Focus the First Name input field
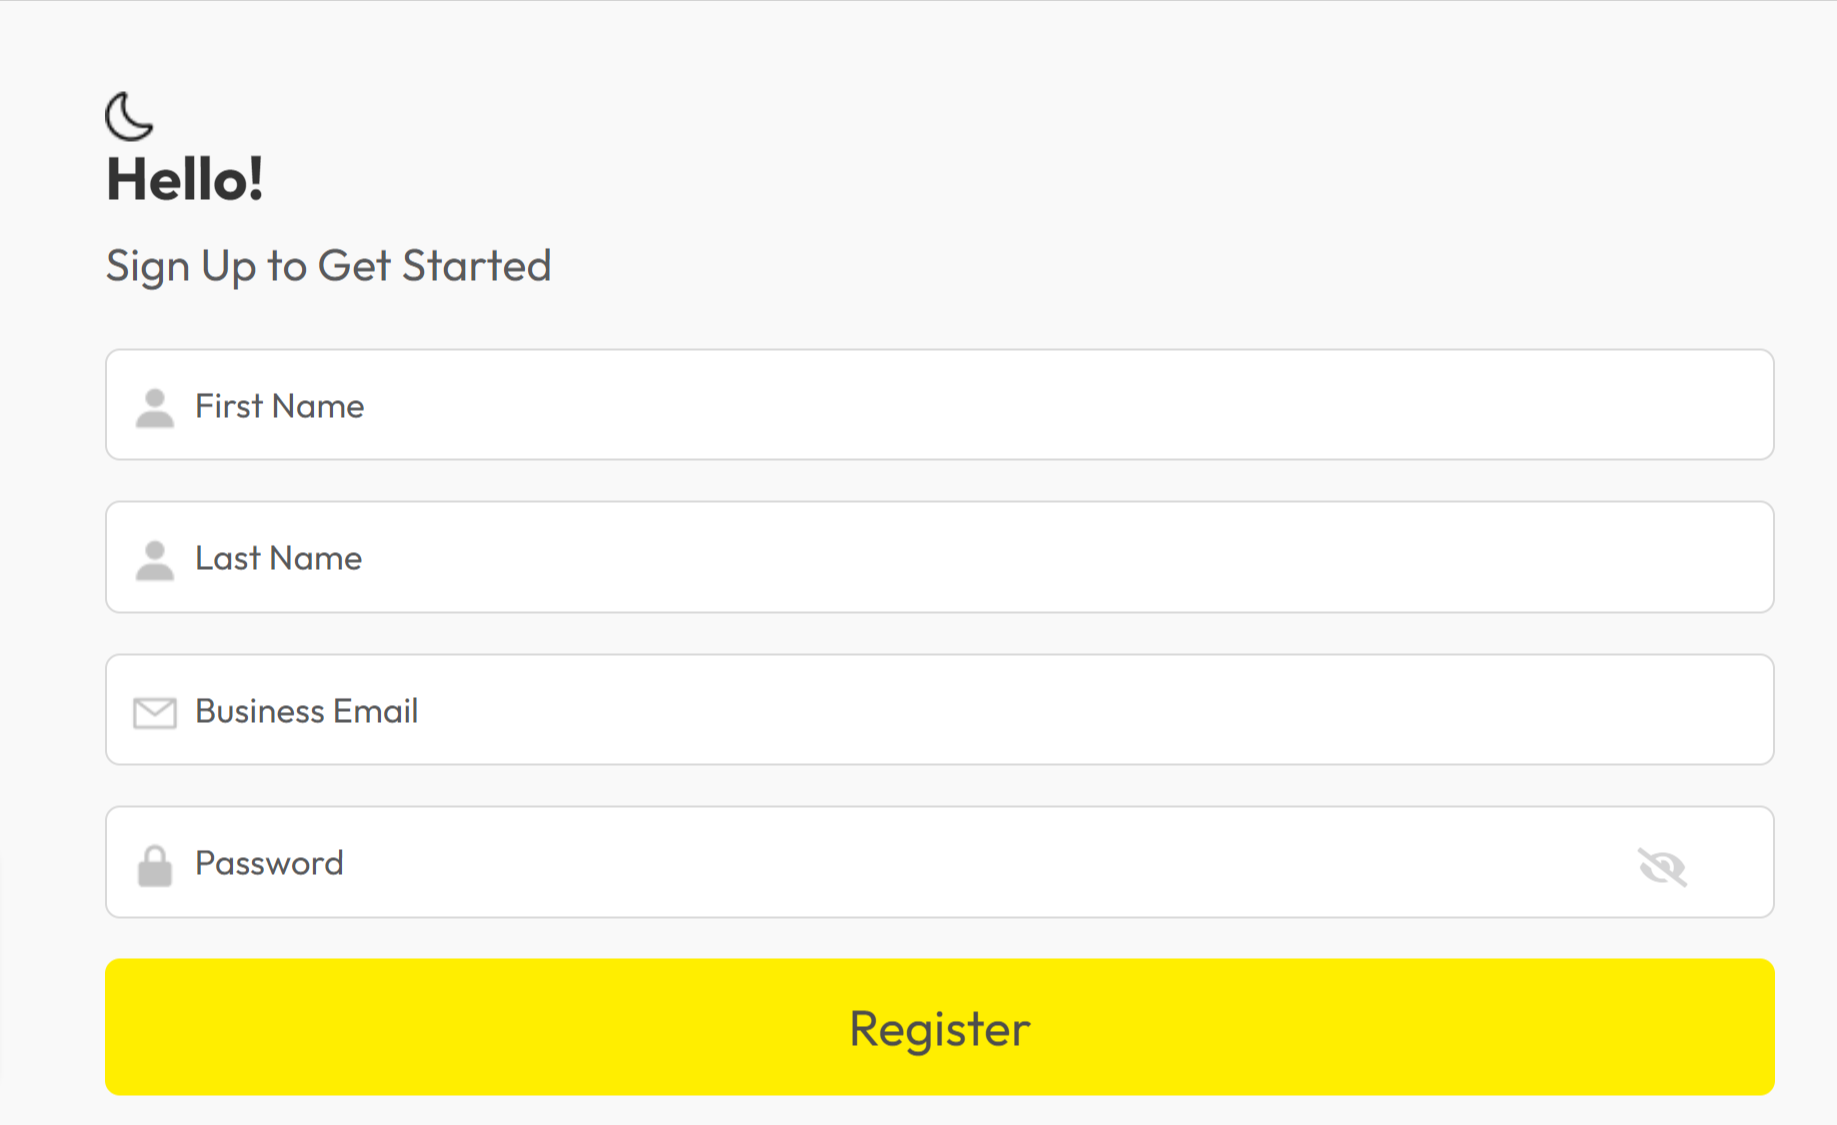 coord(940,405)
